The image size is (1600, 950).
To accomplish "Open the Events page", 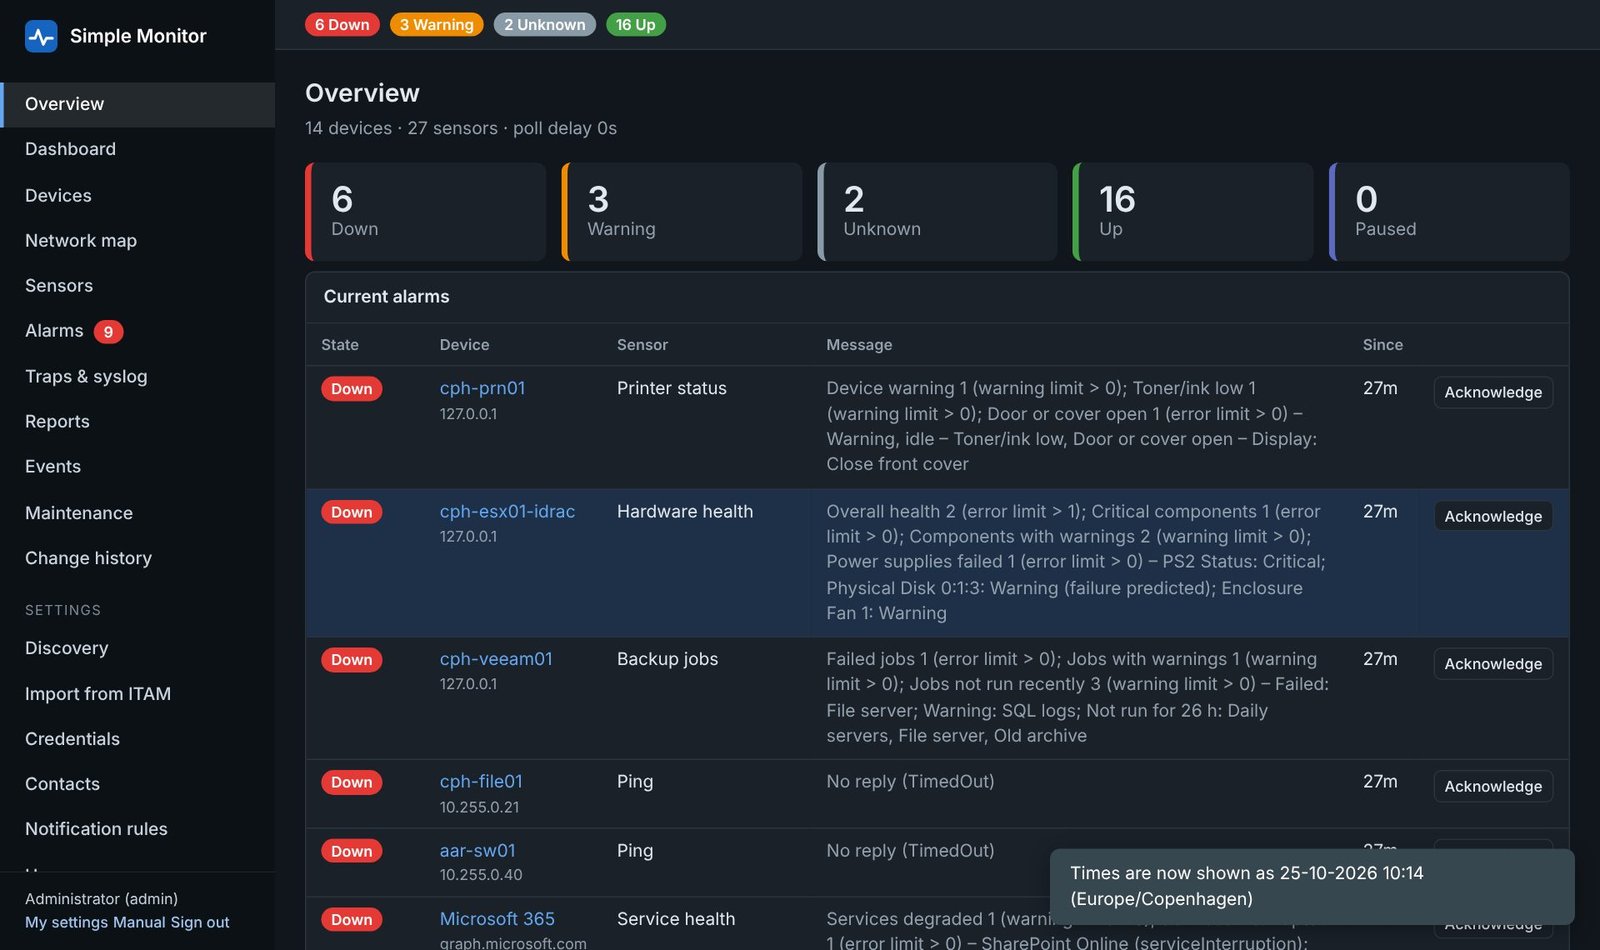I will [138, 466].
